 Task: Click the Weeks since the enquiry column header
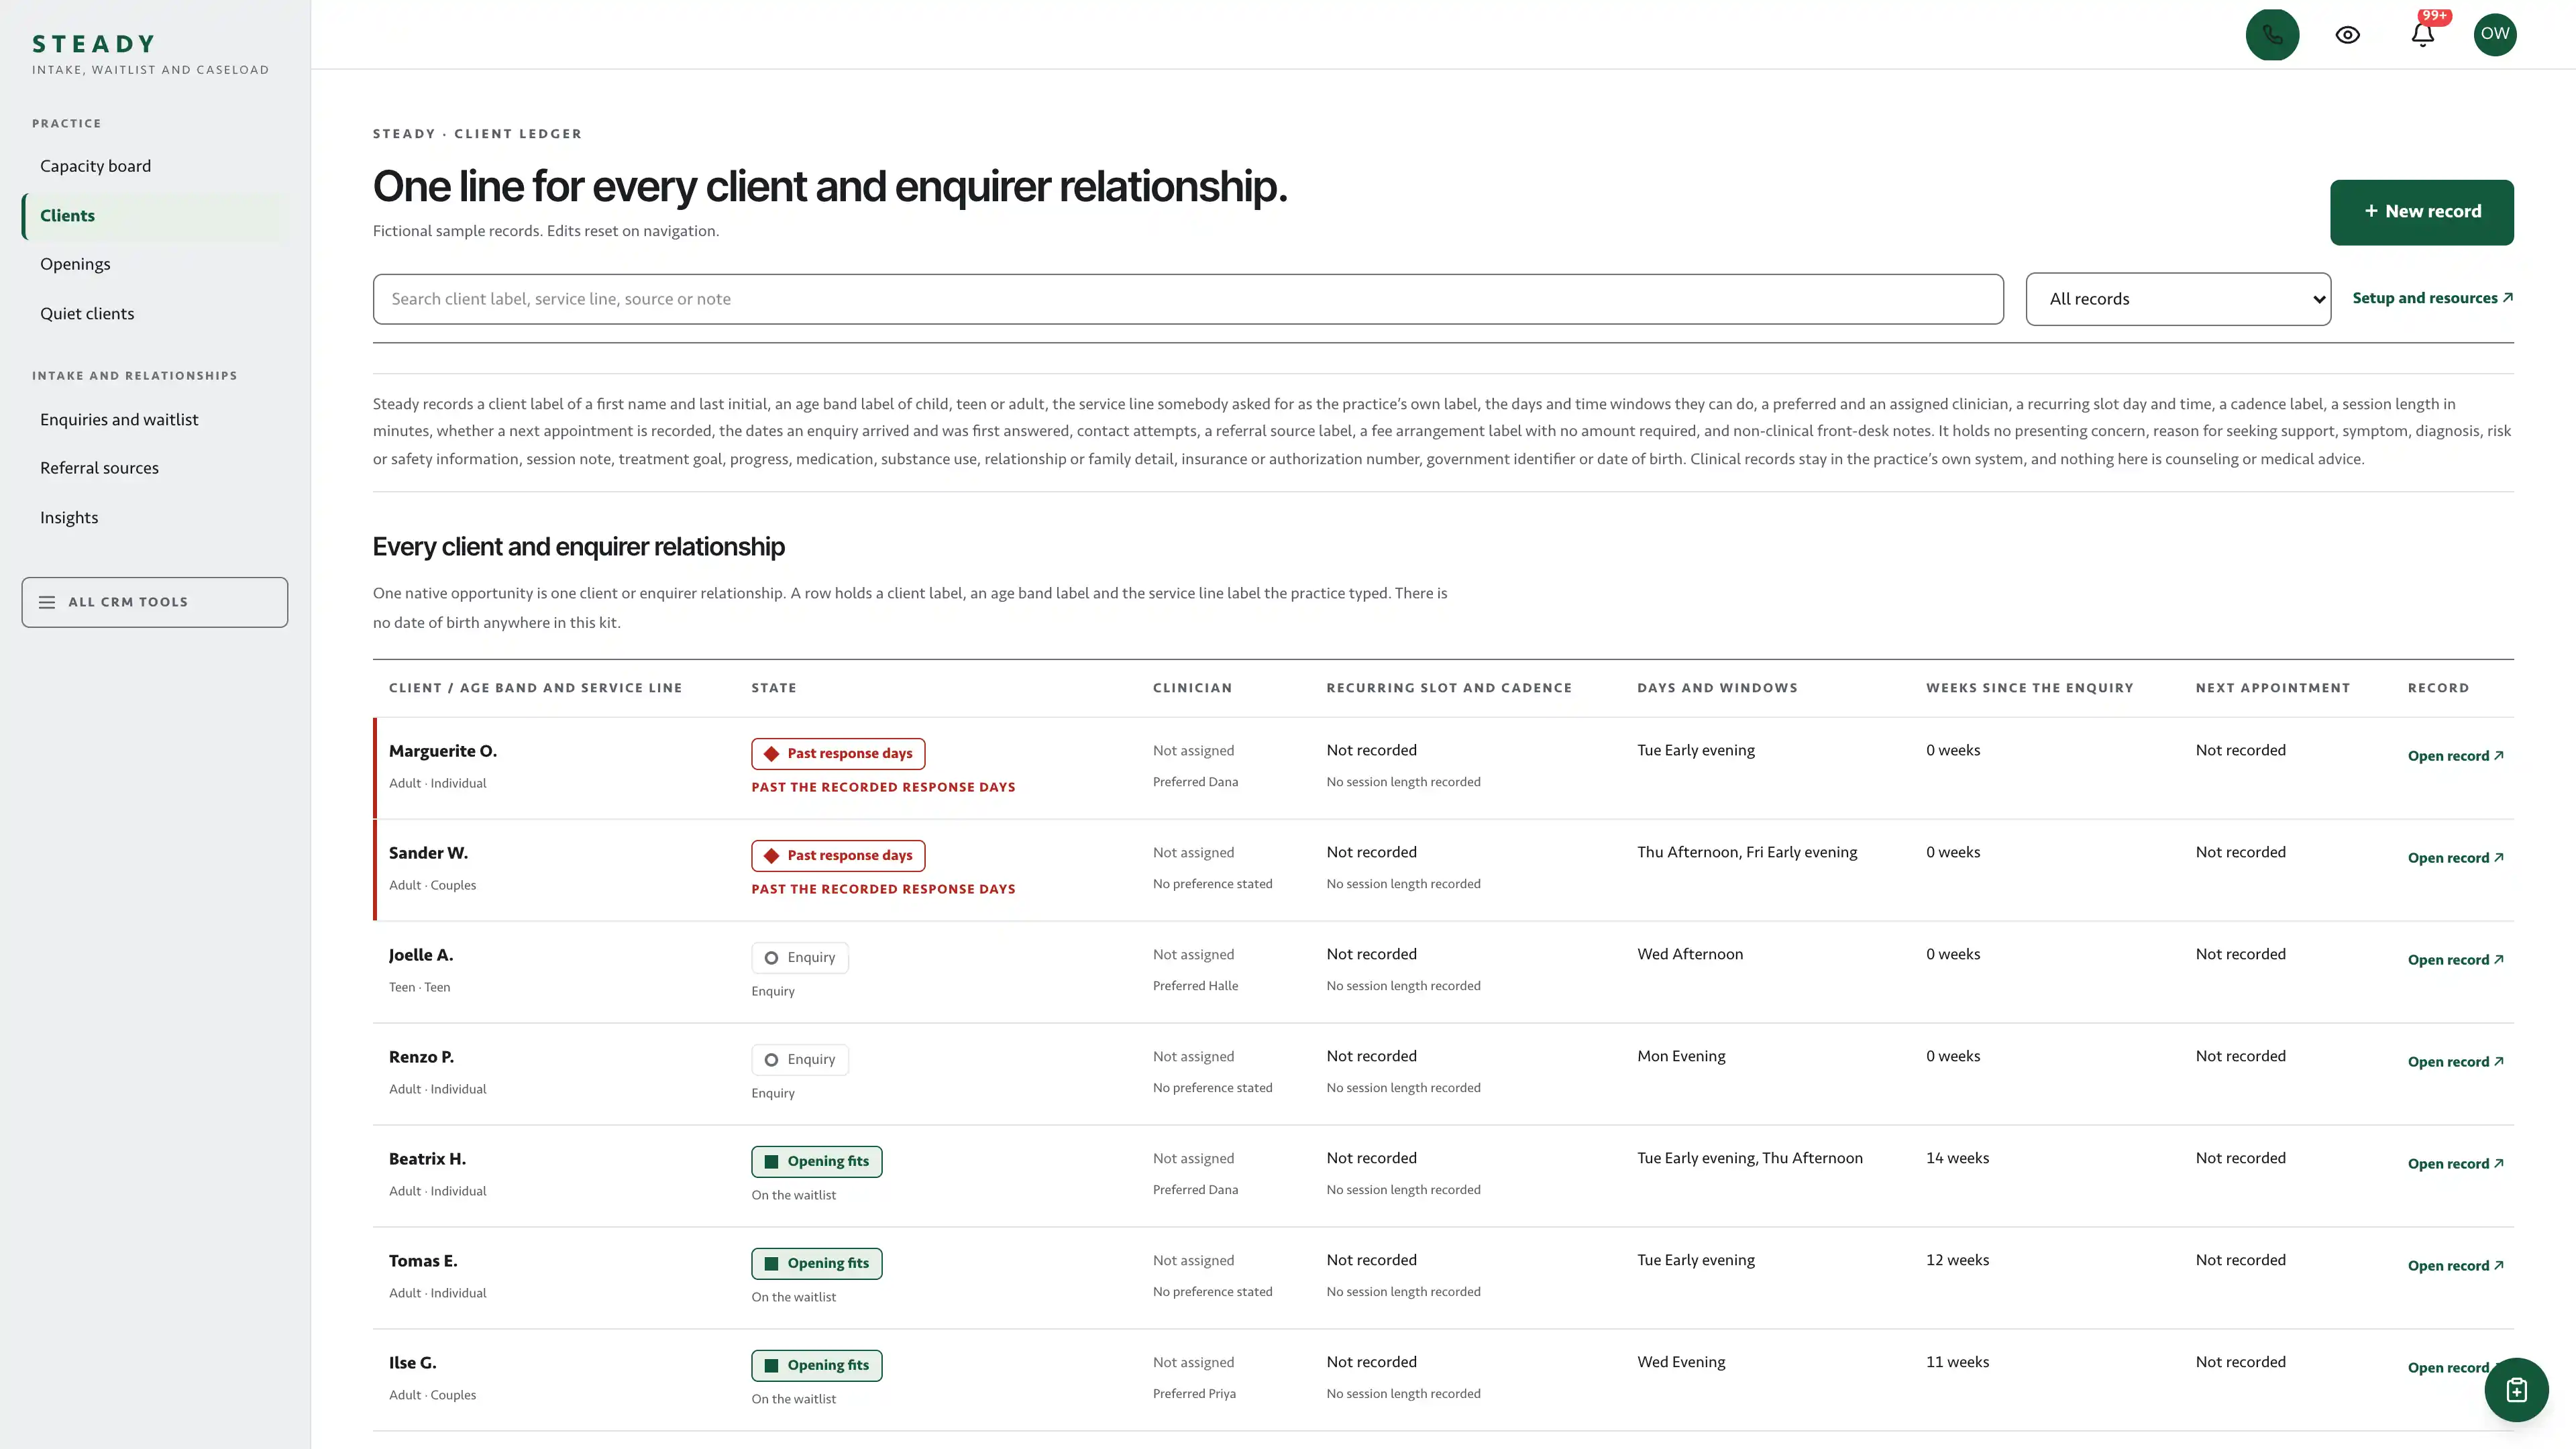coord(2029,688)
